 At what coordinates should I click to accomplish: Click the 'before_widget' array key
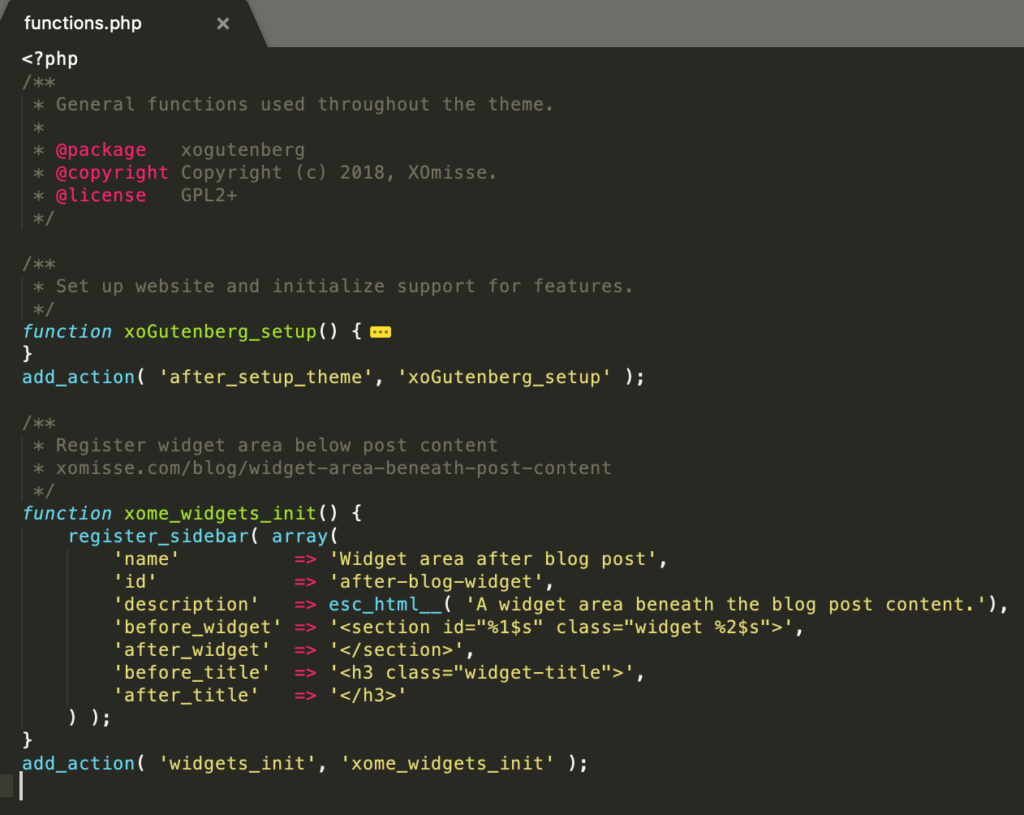click(197, 628)
